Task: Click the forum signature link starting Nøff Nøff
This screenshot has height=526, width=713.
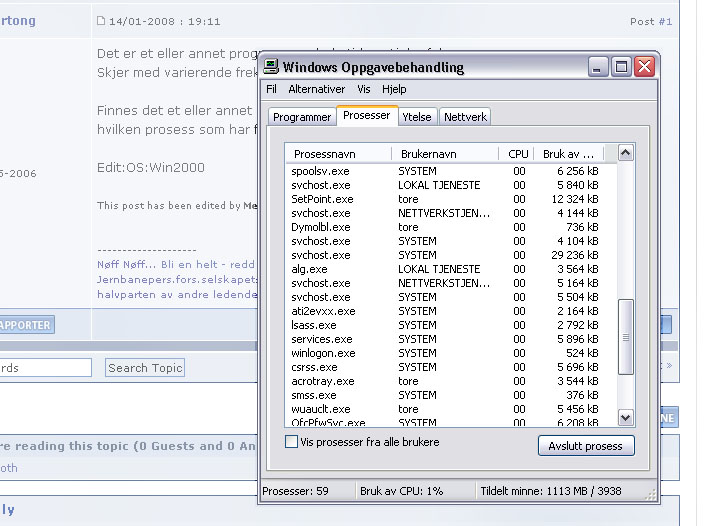Action: (176, 264)
